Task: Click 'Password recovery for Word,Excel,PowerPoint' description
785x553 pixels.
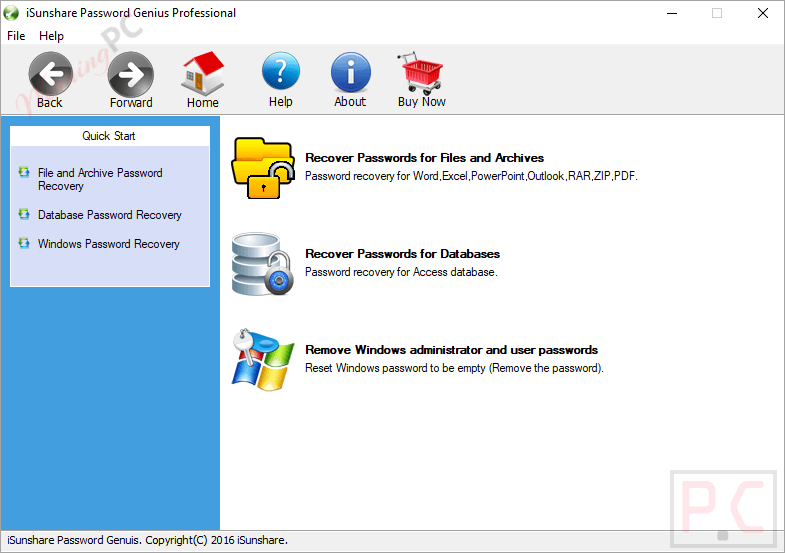Action: (x=471, y=176)
